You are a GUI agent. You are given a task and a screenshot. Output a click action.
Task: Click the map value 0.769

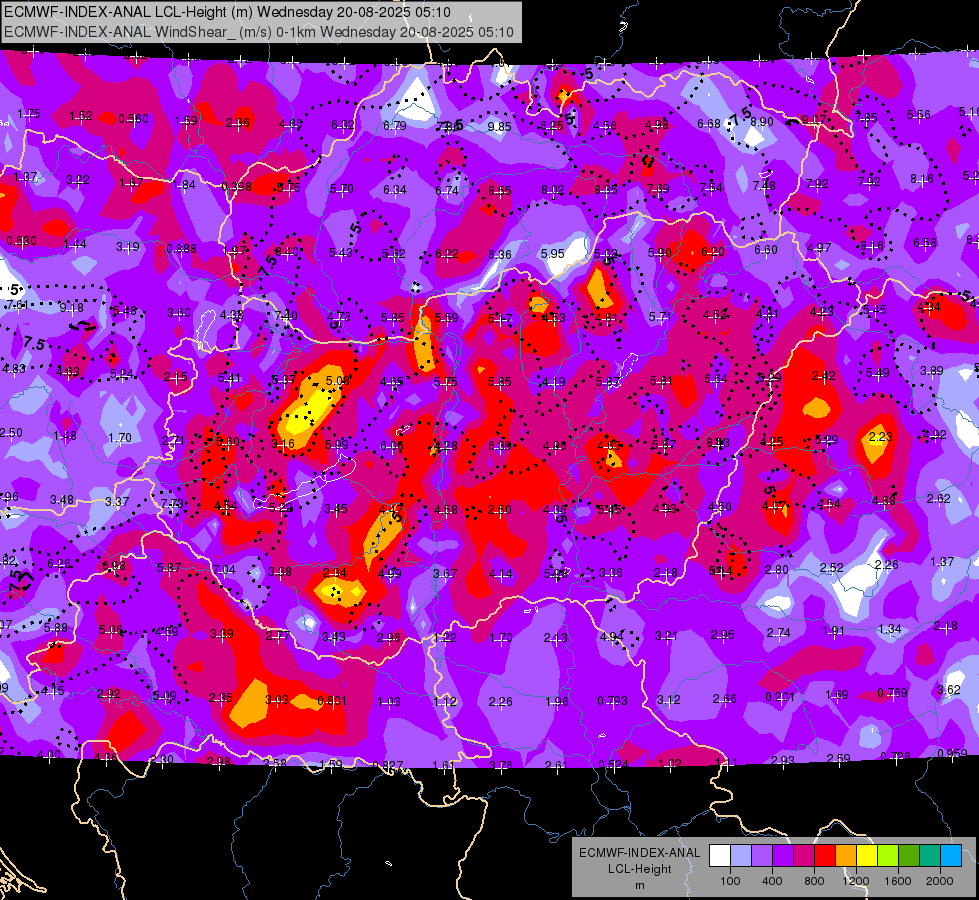click(892, 693)
